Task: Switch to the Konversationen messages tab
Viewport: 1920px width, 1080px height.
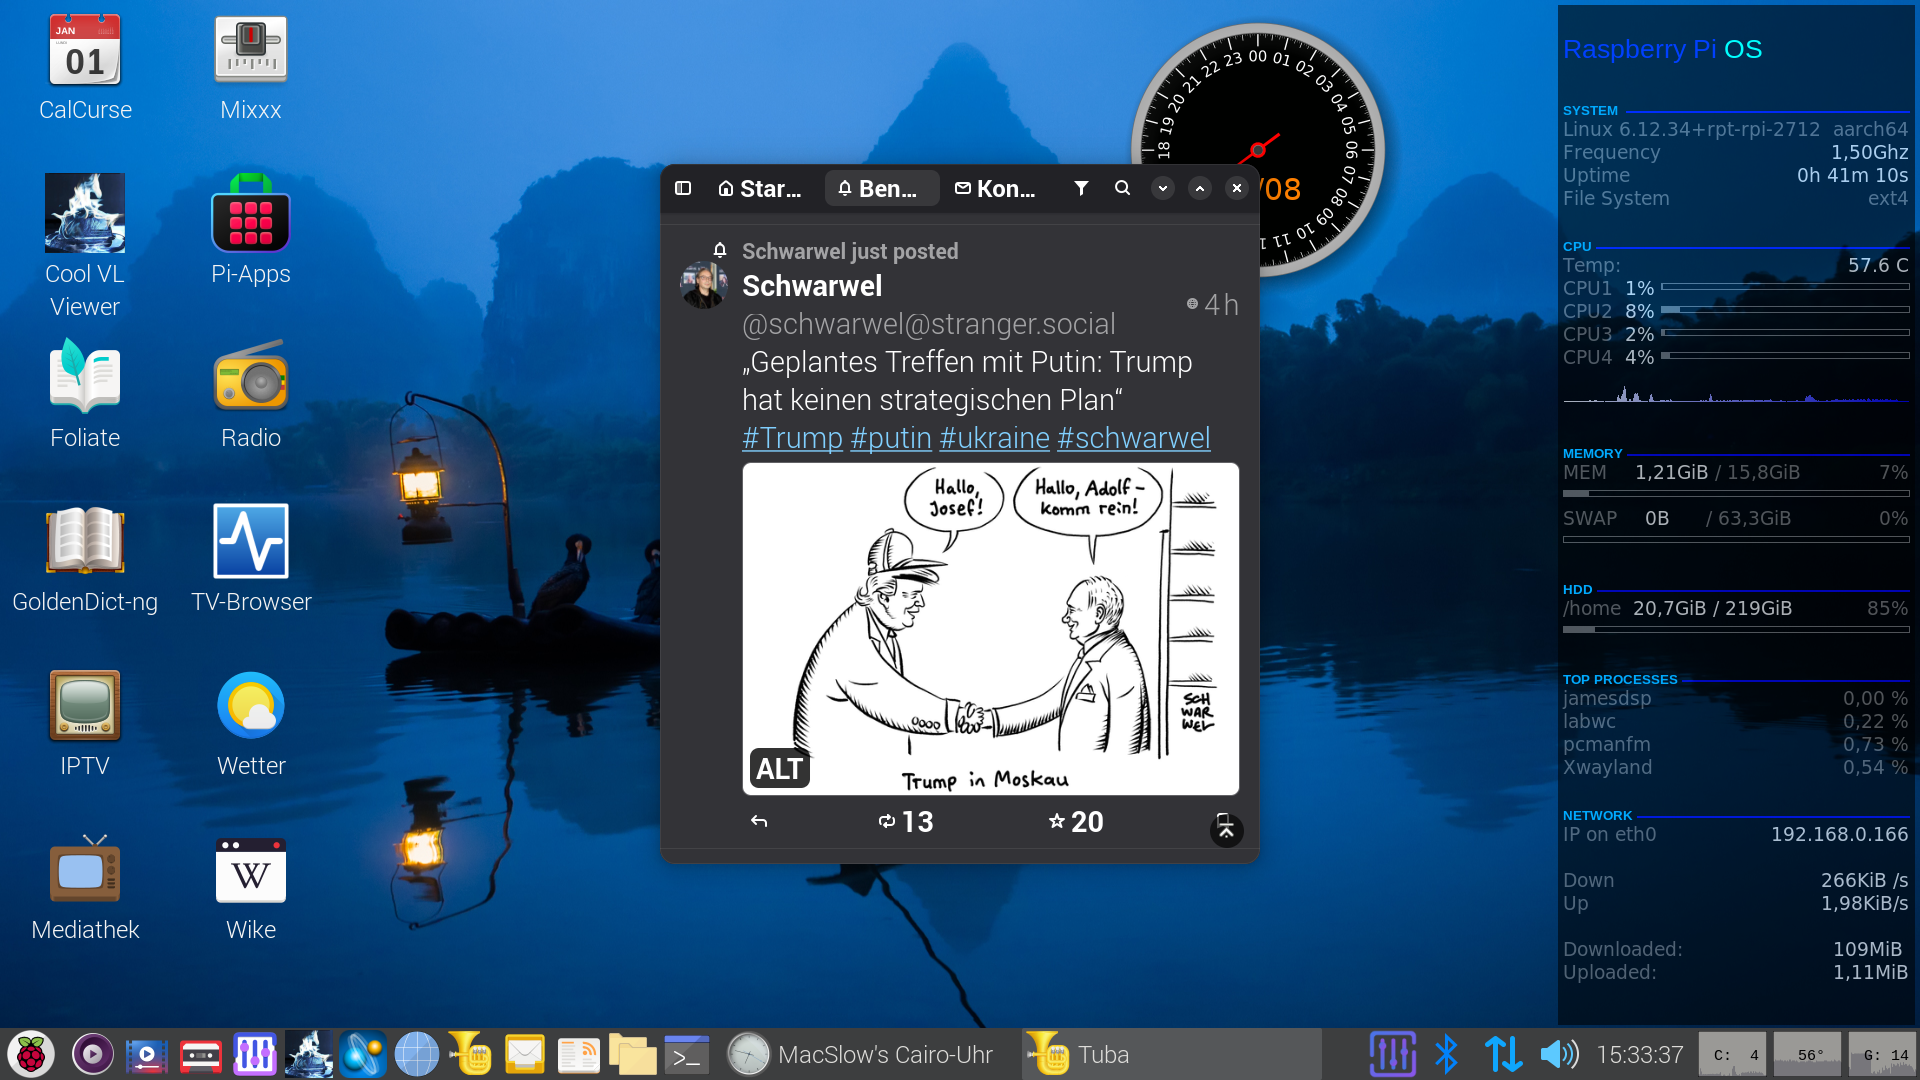Action: click(995, 188)
